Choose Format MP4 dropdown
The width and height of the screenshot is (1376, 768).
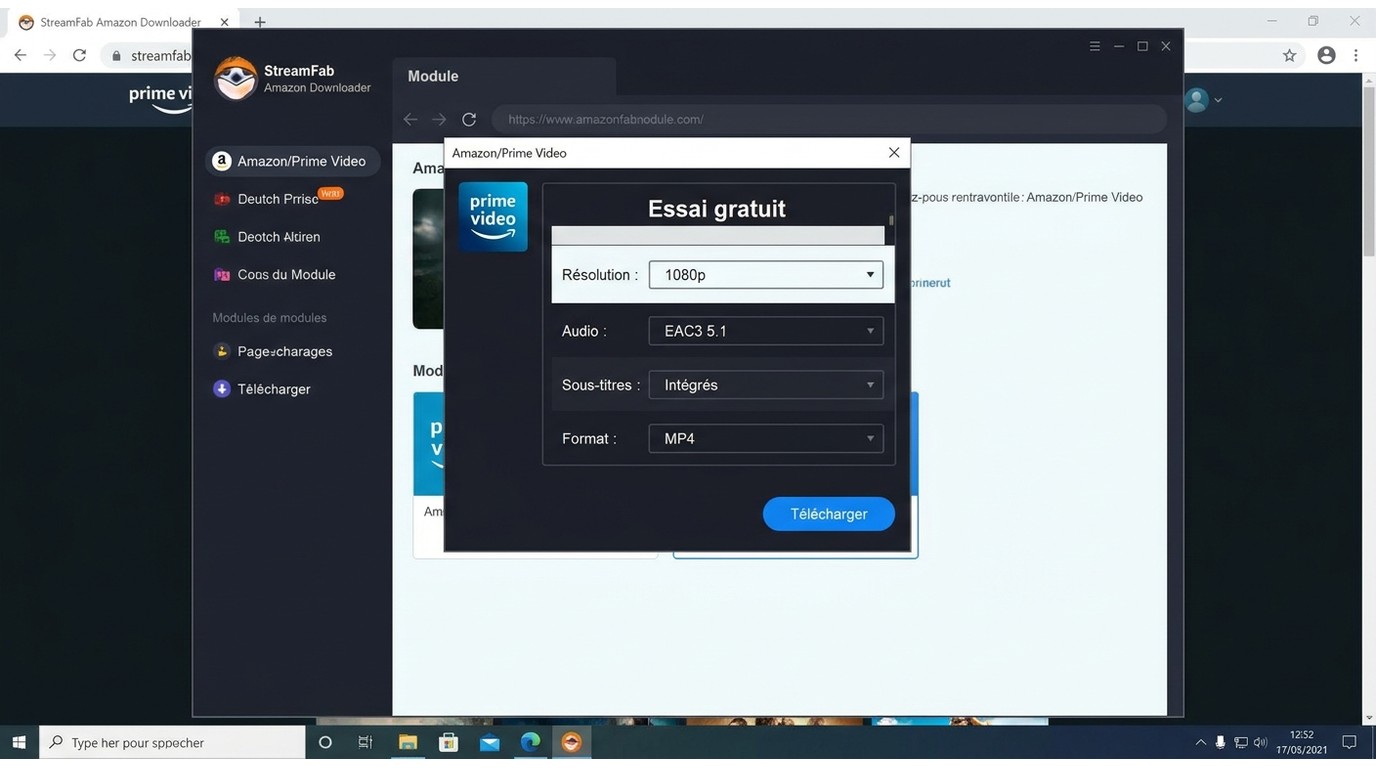click(x=766, y=439)
